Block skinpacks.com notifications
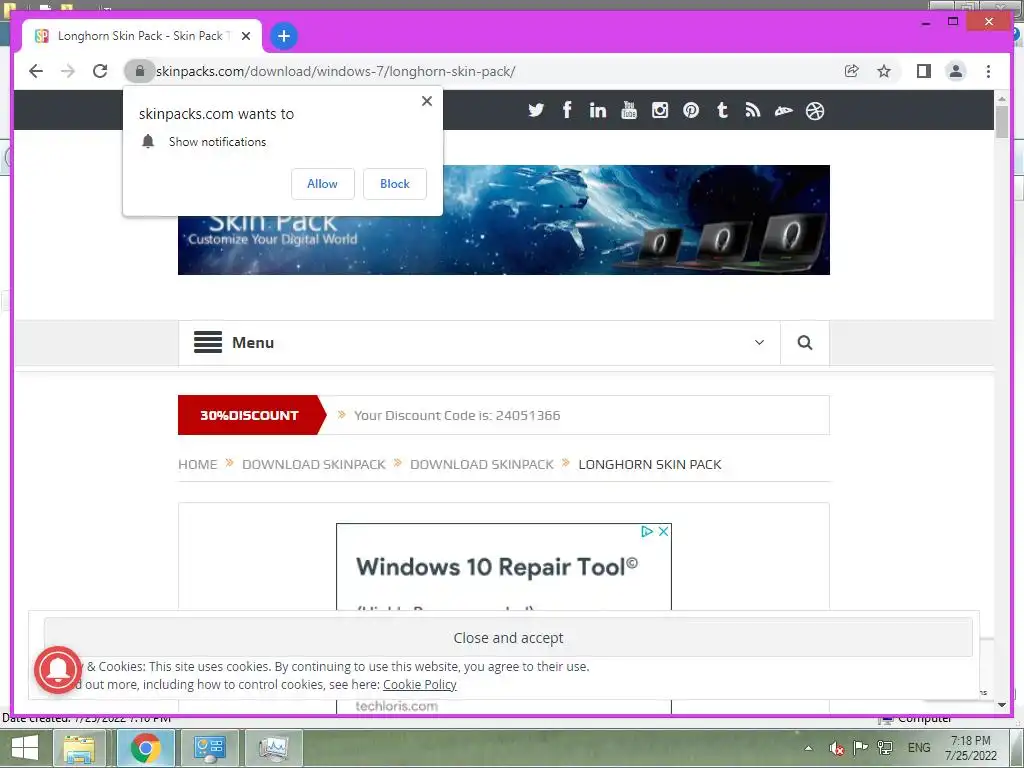1024x768 pixels. [394, 184]
